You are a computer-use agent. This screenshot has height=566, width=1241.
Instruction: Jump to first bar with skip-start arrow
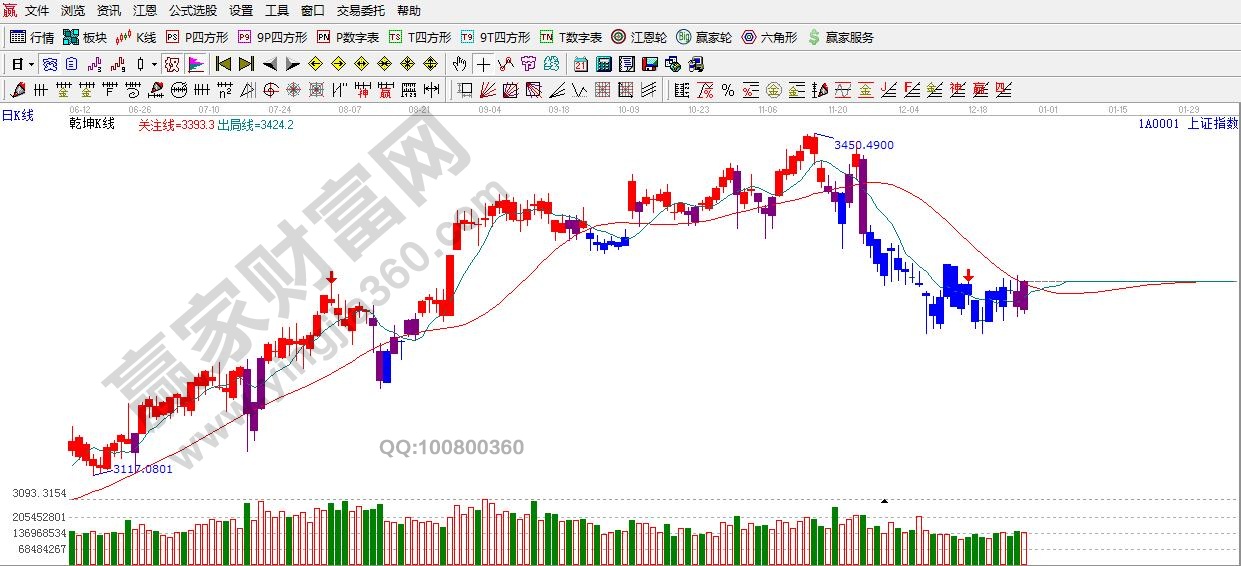223,64
